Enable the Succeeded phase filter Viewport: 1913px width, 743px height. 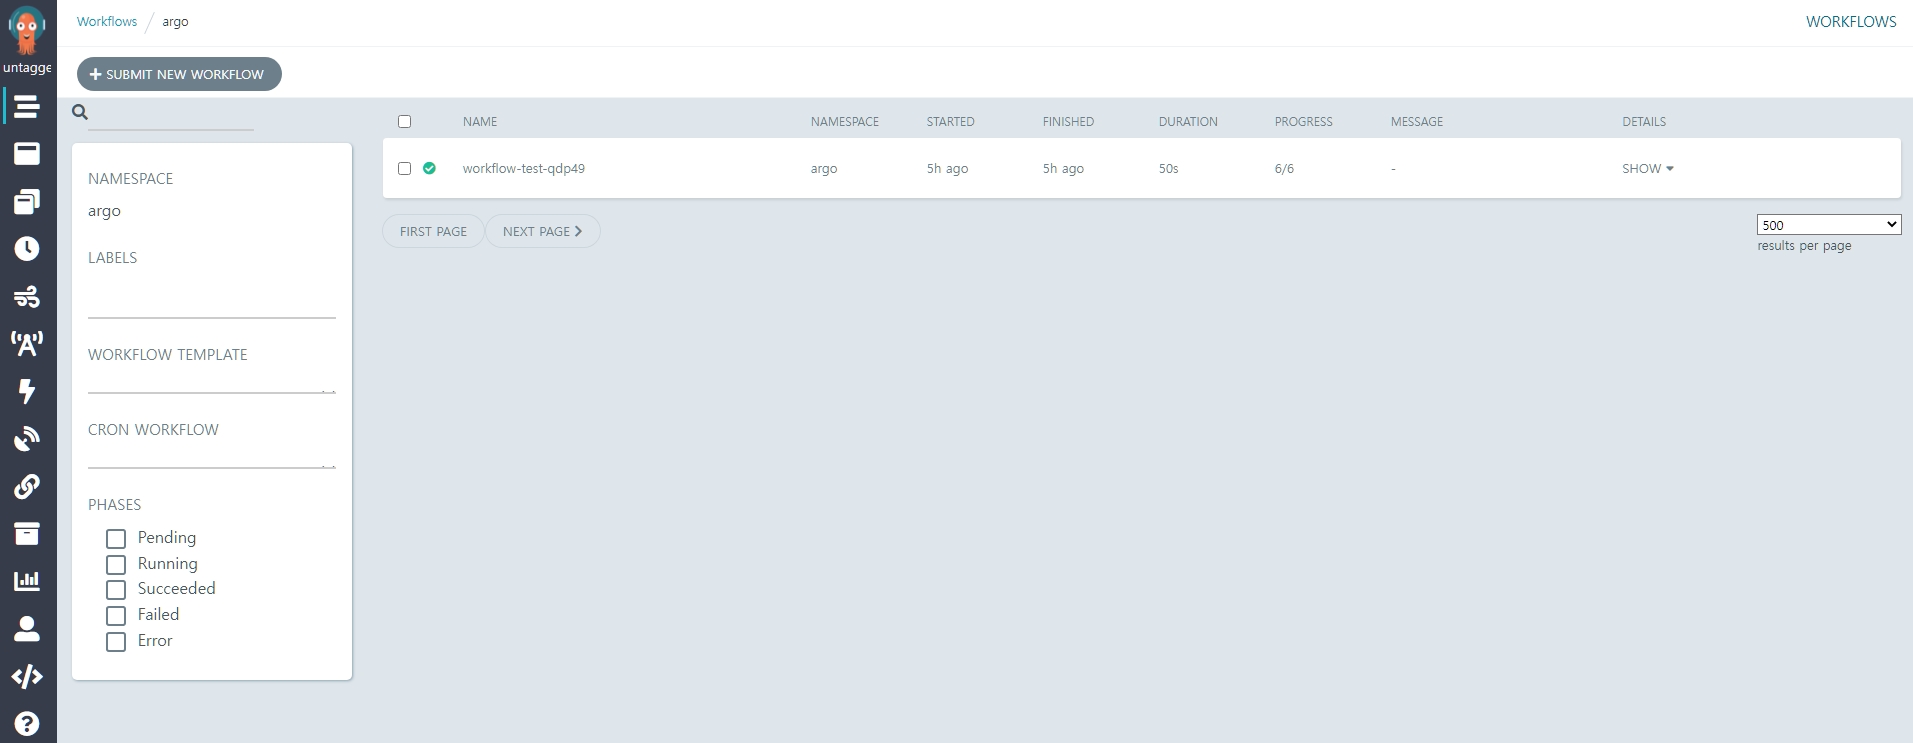116,590
